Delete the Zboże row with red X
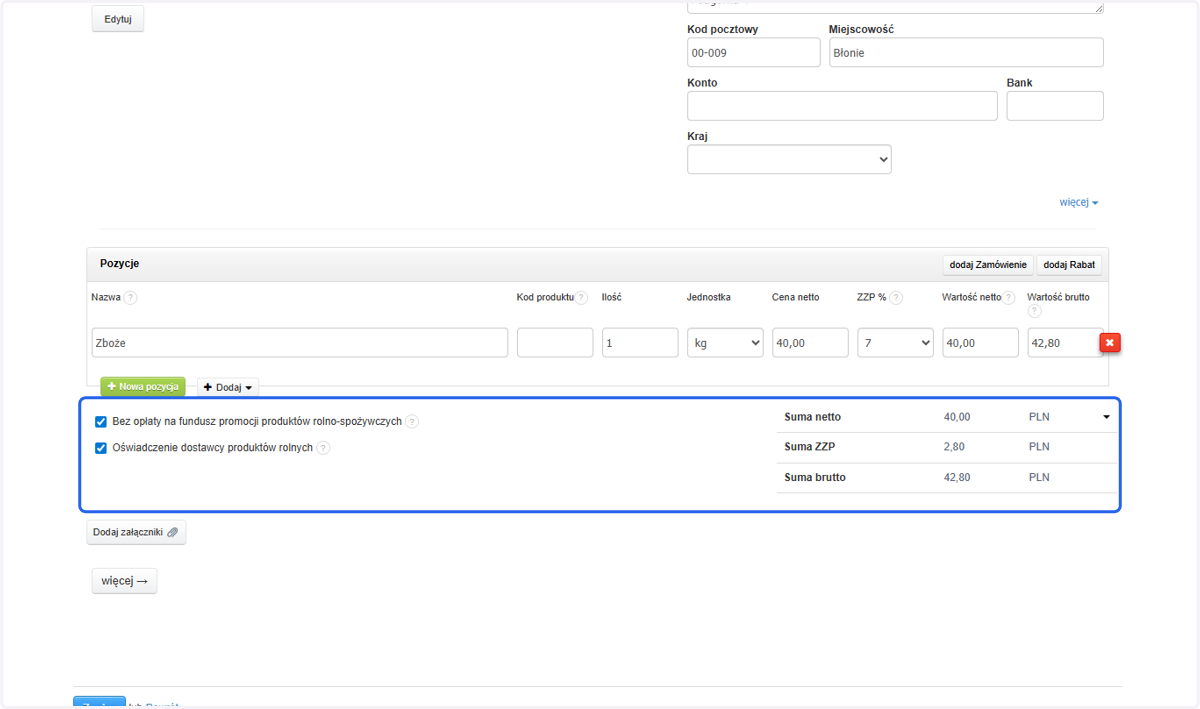This screenshot has width=1200, height=709. 1110,343
